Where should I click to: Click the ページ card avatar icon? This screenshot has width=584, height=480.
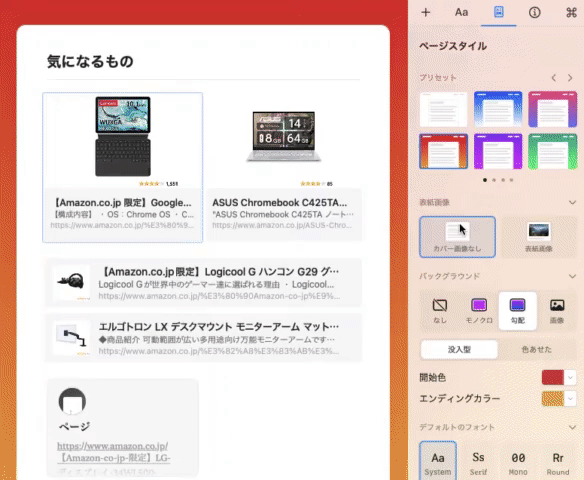pyautogui.click(x=72, y=401)
